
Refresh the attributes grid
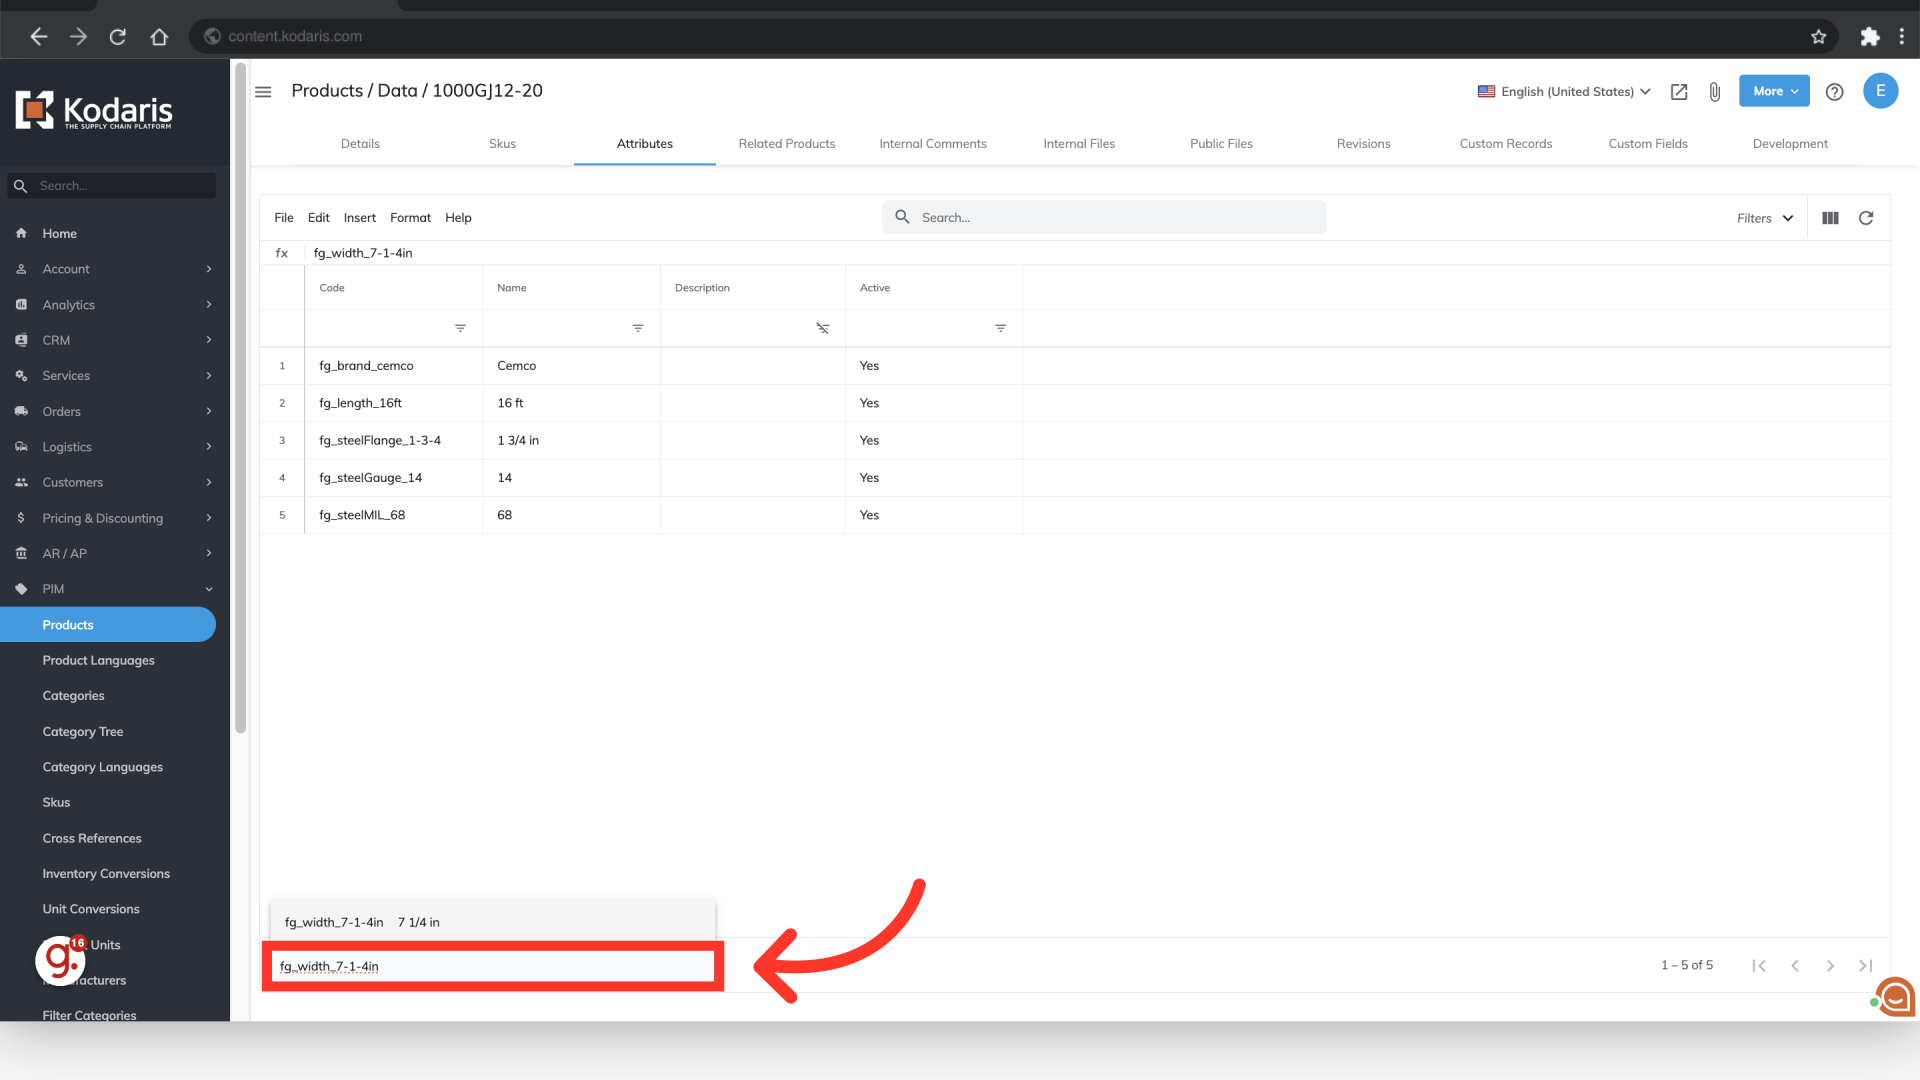click(1866, 218)
